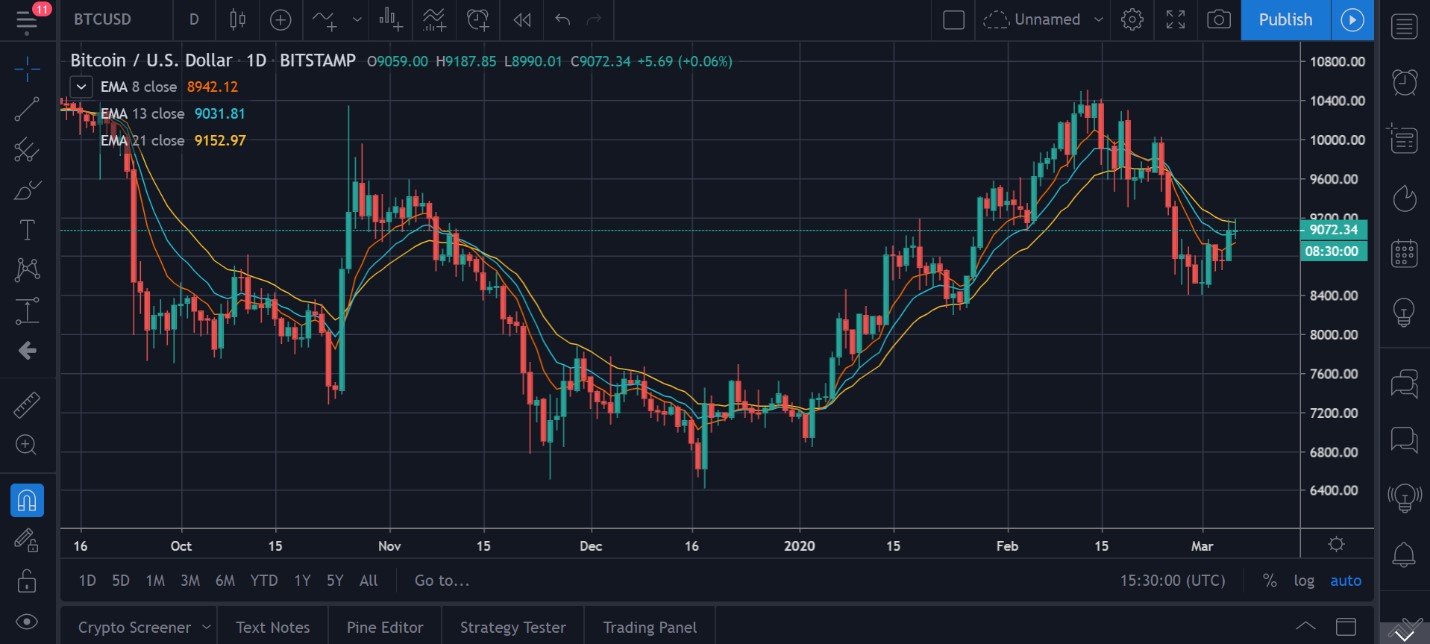
Task: Toggle auto scaling of the chart
Action: pyautogui.click(x=1346, y=580)
